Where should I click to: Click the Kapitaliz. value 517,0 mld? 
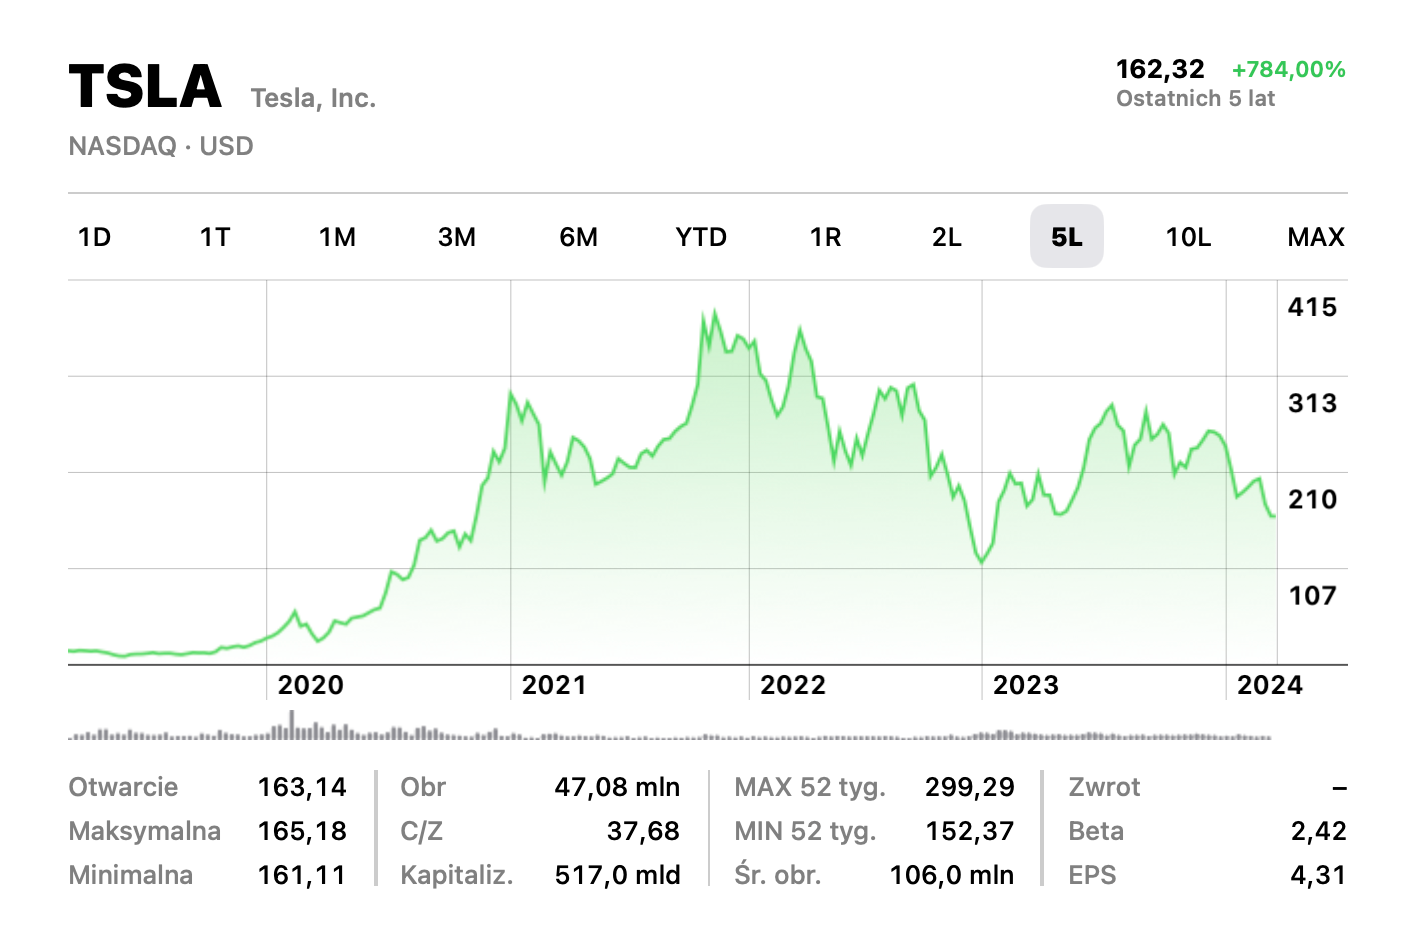(x=617, y=875)
